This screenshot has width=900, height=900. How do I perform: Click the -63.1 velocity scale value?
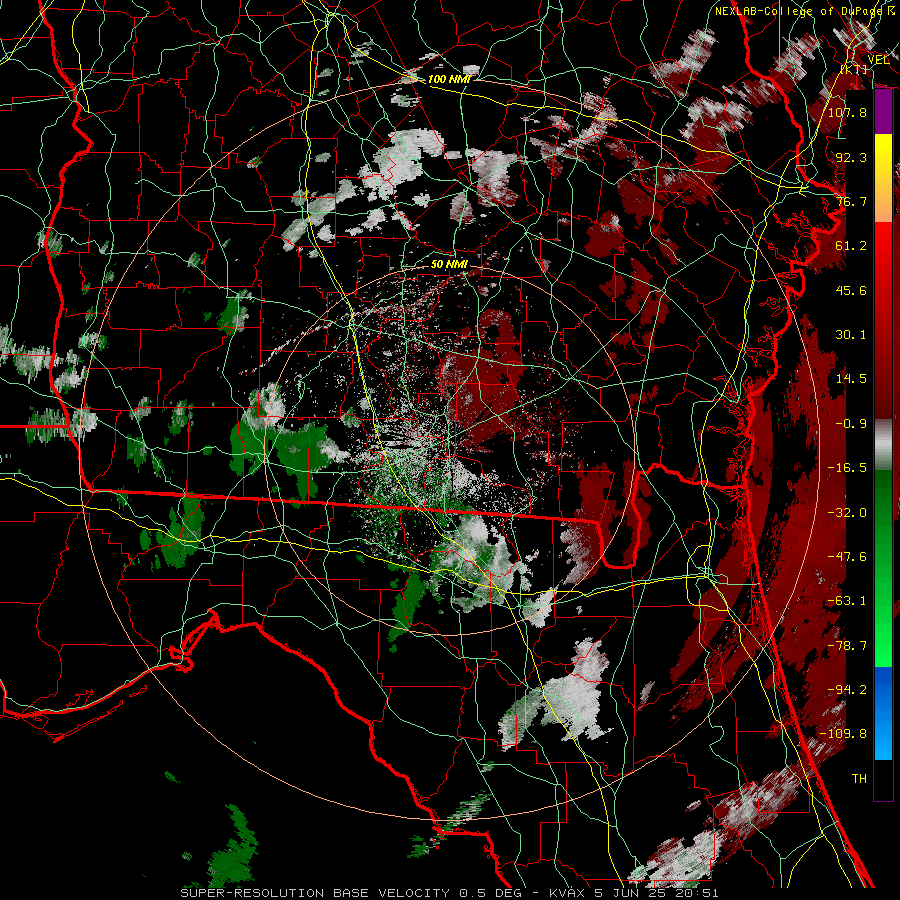pyautogui.click(x=847, y=601)
